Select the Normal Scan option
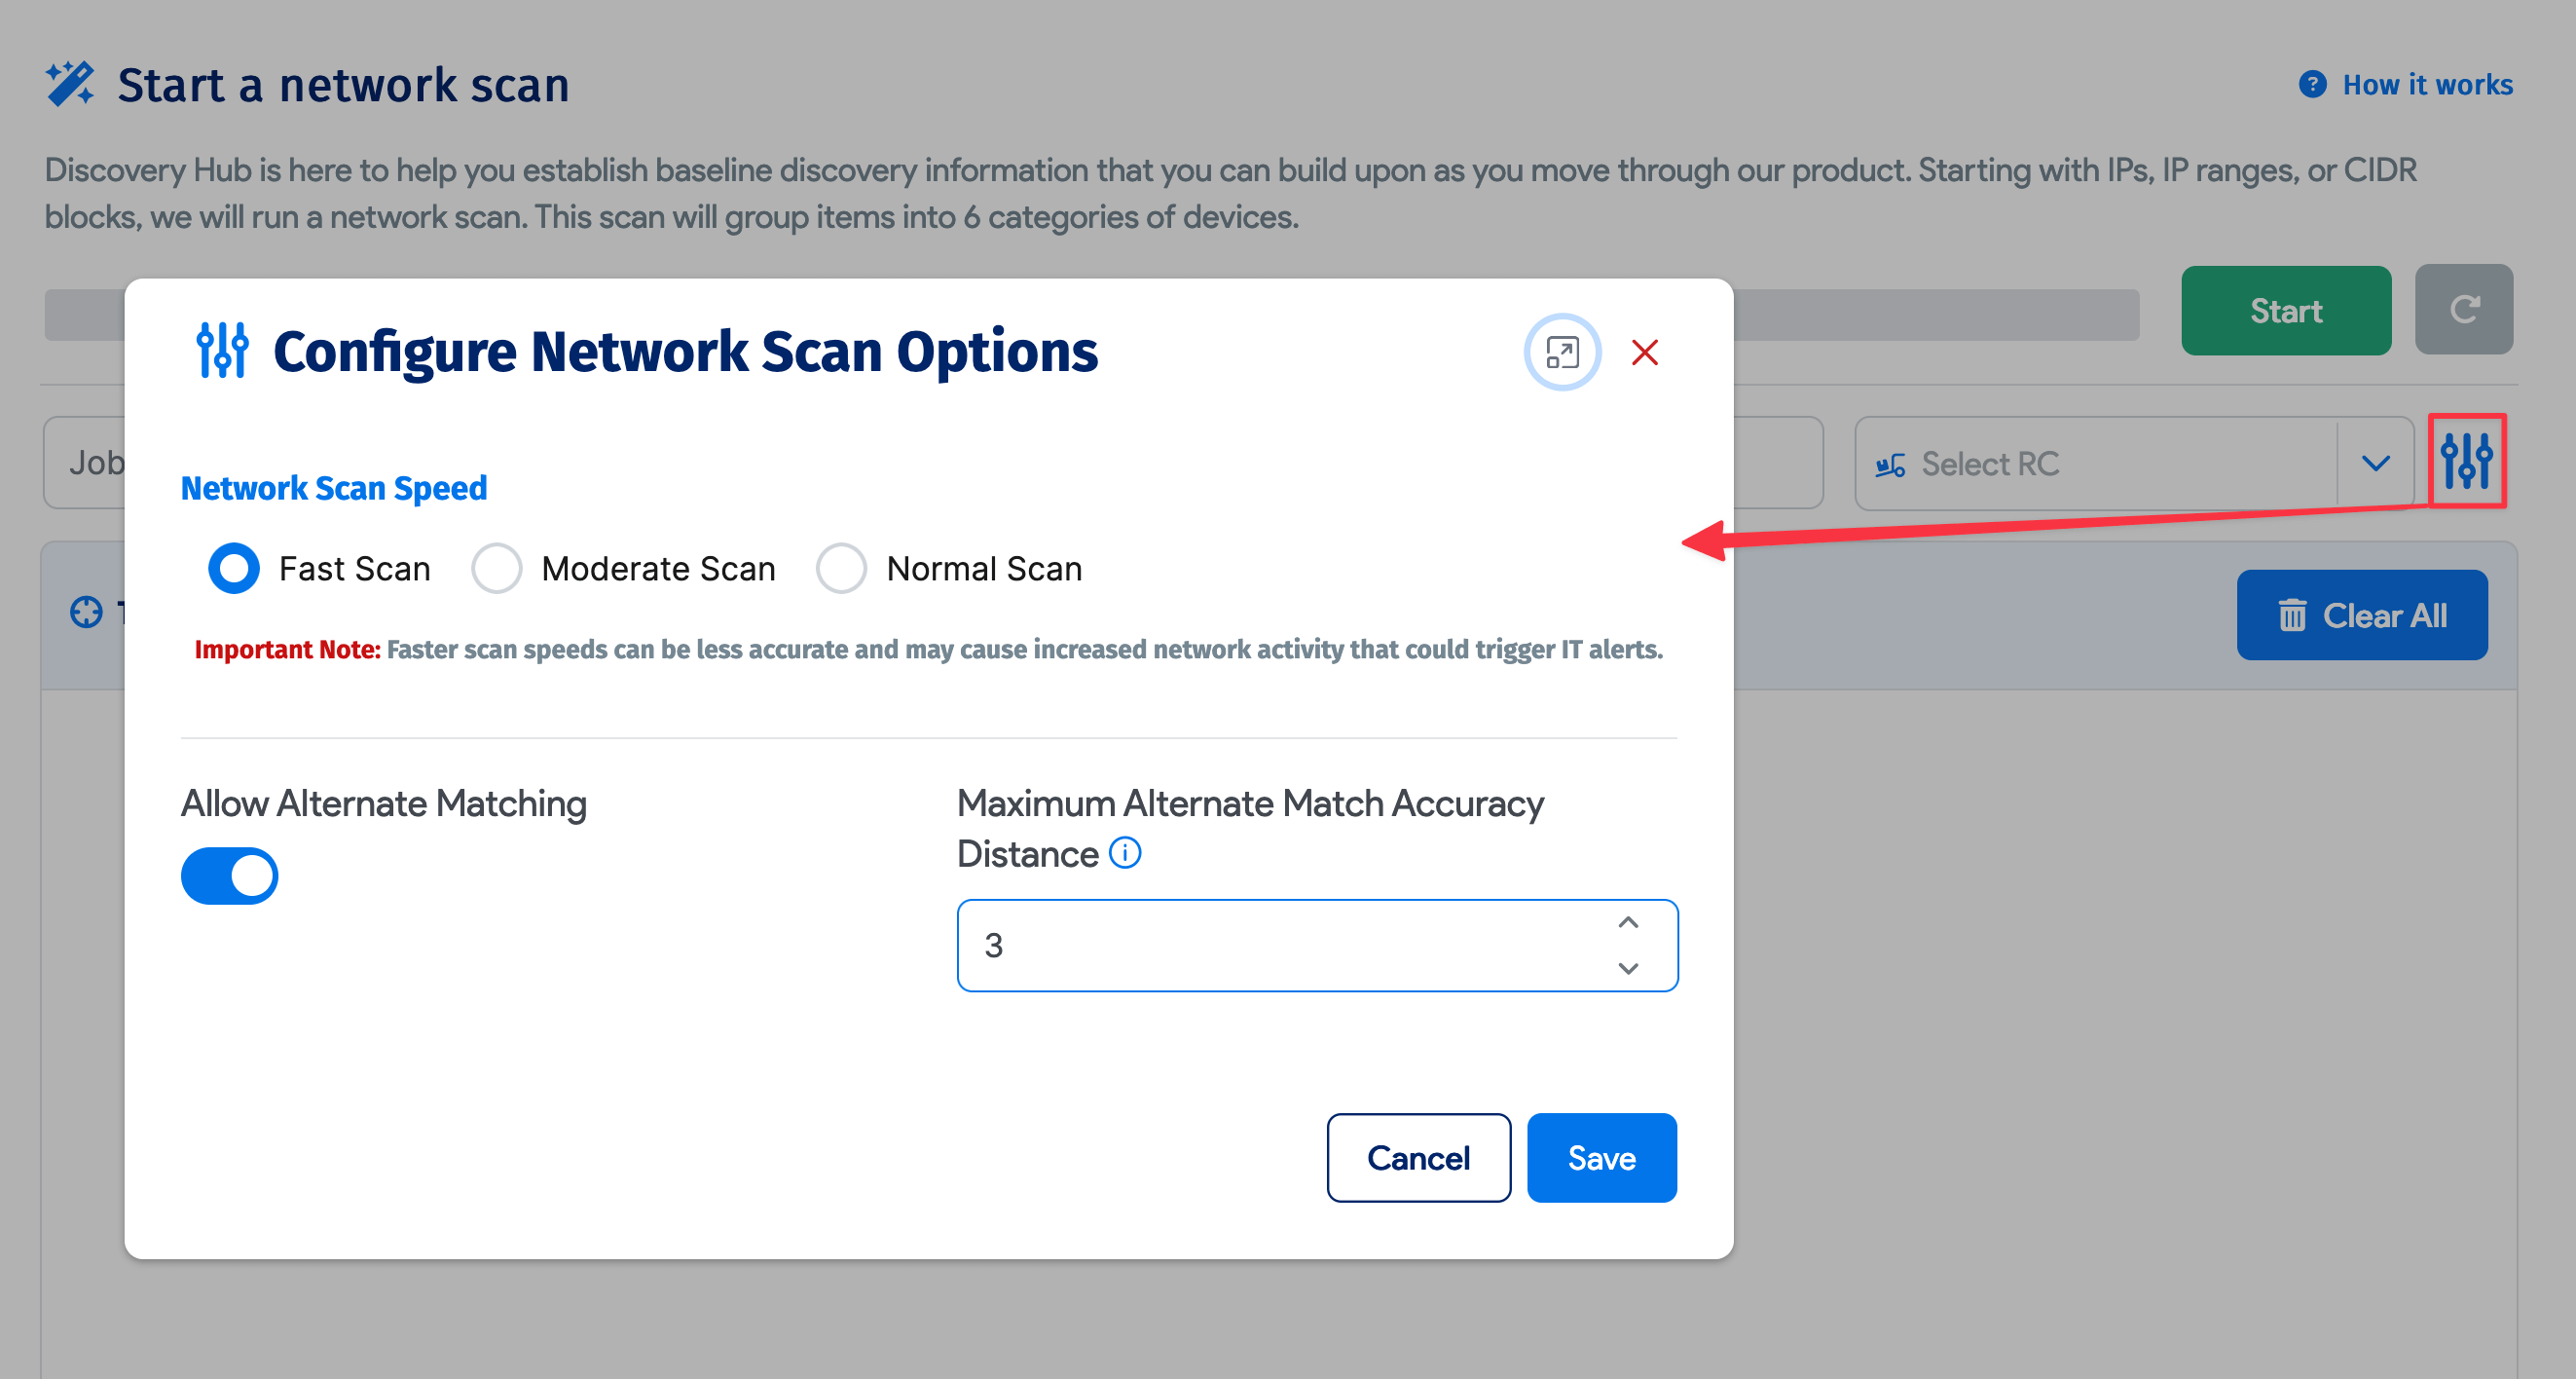Viewport: 2576px width, 1379px height. pyautogui.click(x=843, y=567)
